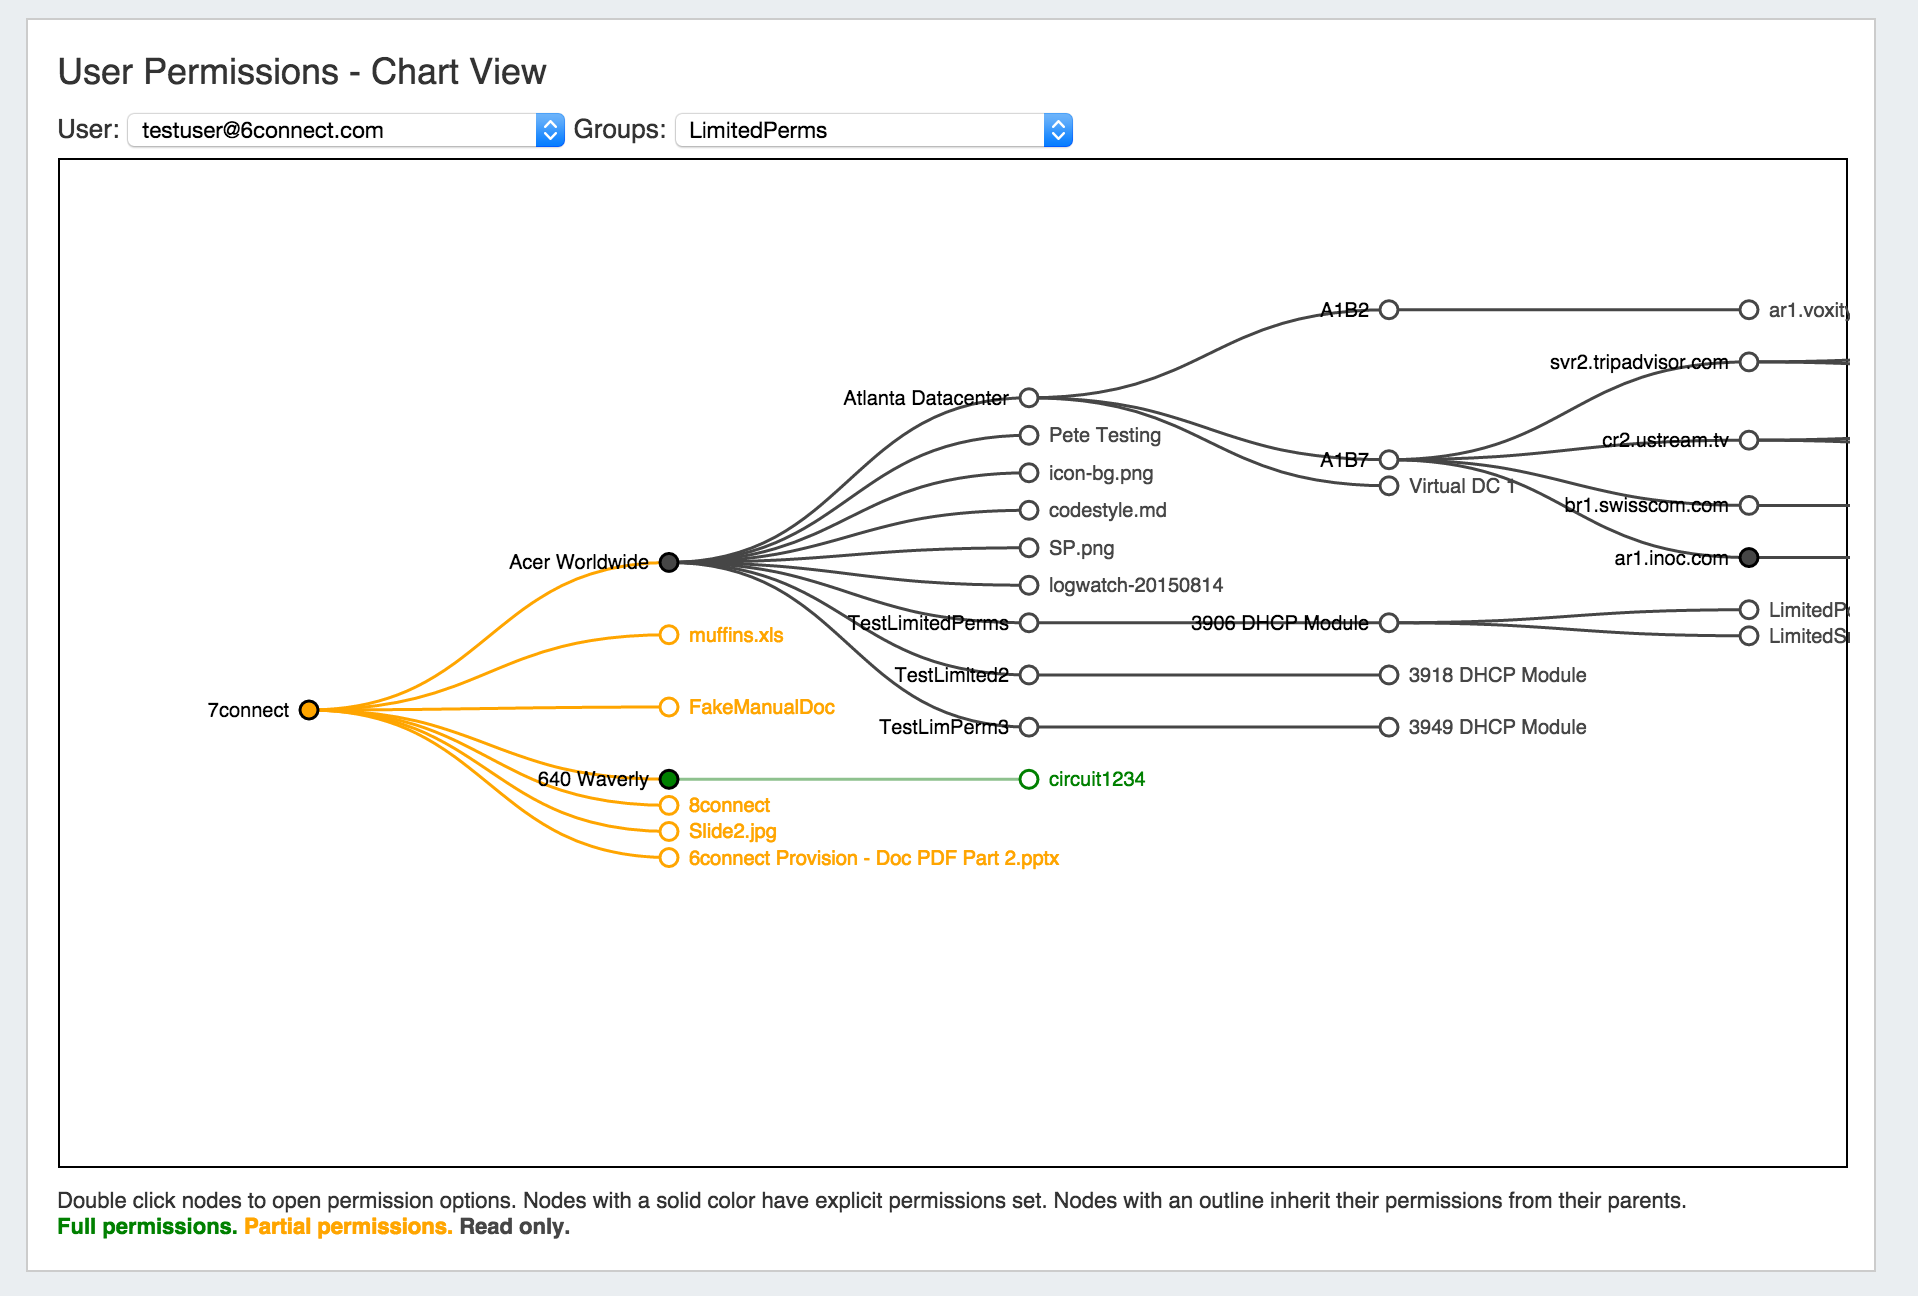The height and width of the screenshot is (1296, 1918).
Task: Click the 8connect node label
Action: point(729,805)
